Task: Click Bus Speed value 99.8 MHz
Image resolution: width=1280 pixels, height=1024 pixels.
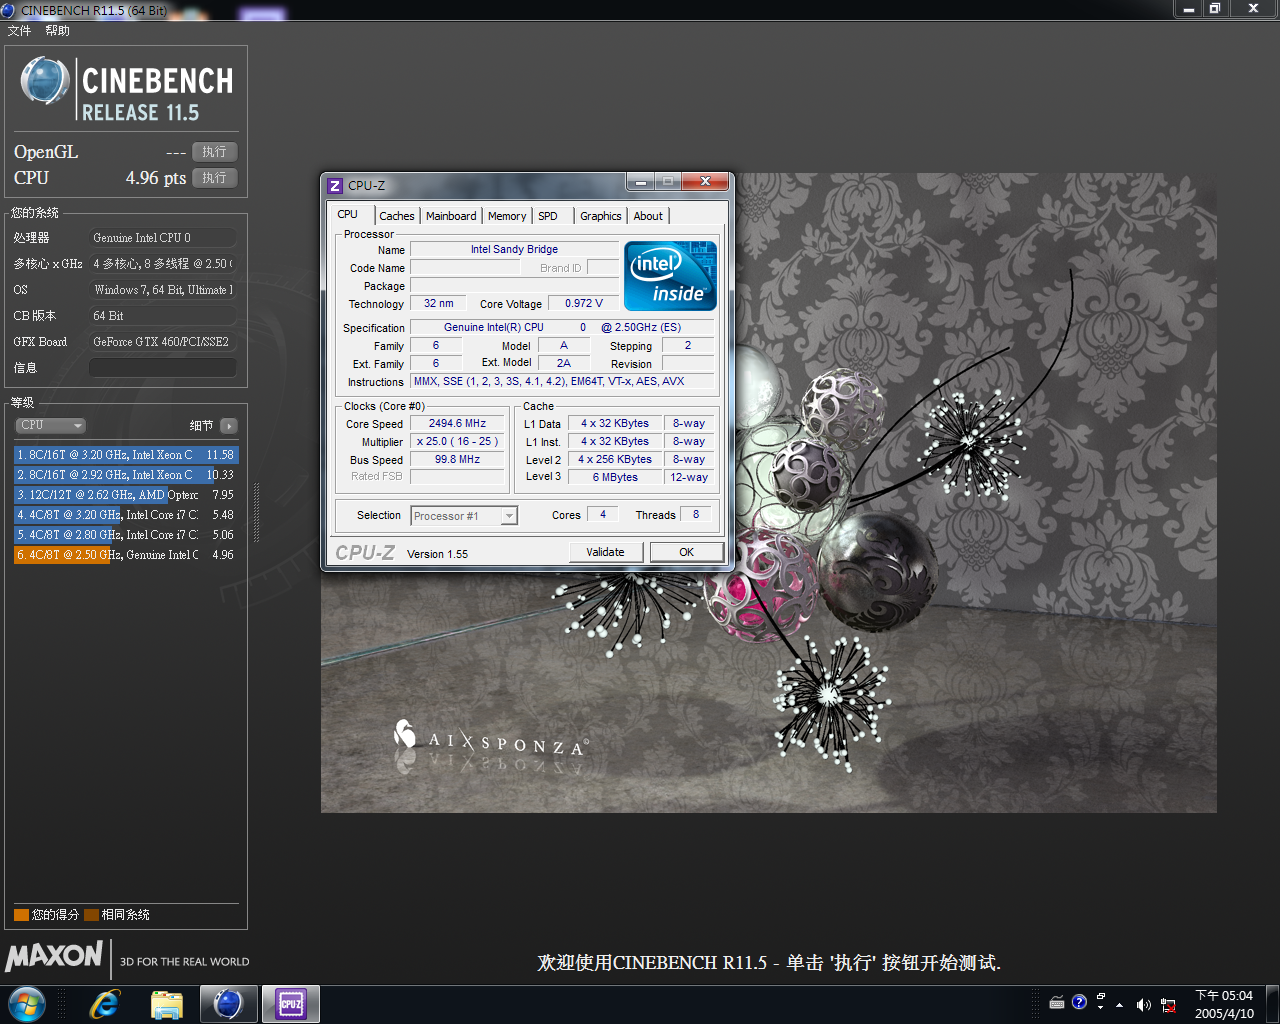Action: 457,460
